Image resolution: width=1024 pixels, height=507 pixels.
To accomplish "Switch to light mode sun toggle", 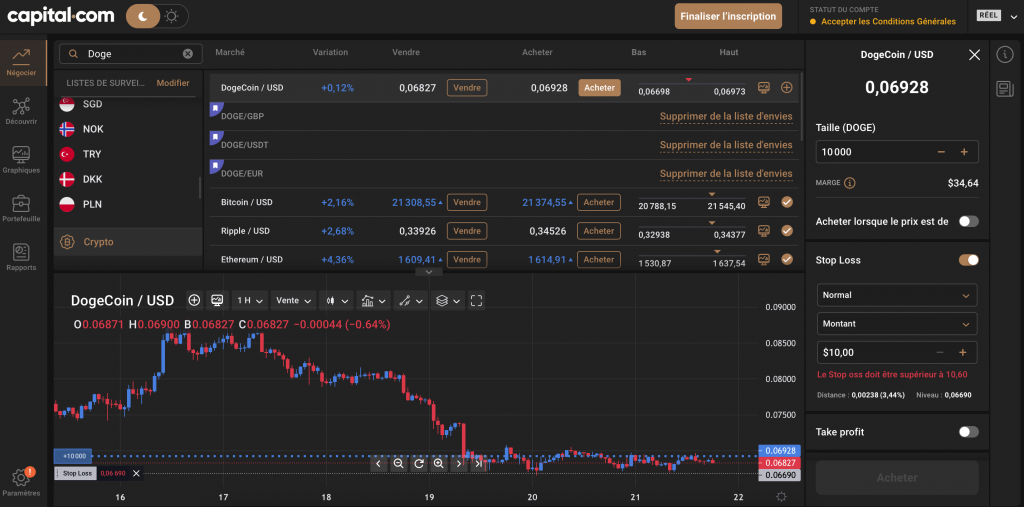I will [x=172, y=16].
